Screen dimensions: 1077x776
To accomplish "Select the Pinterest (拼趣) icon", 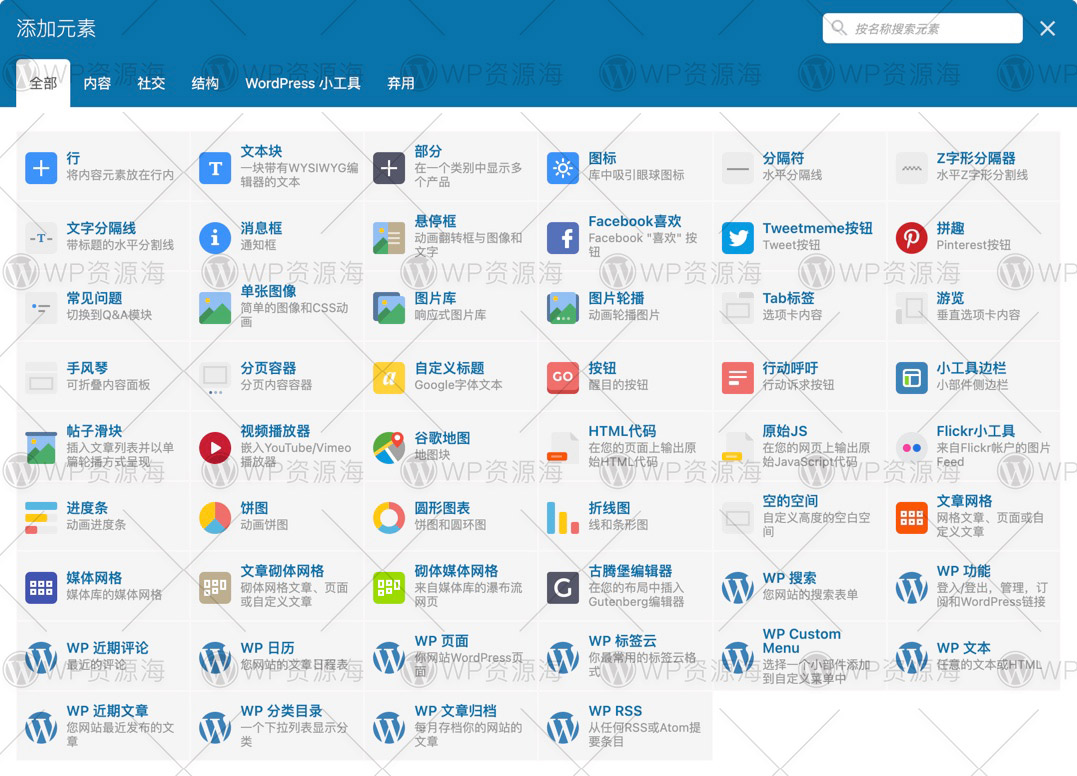I will [911, 238].
